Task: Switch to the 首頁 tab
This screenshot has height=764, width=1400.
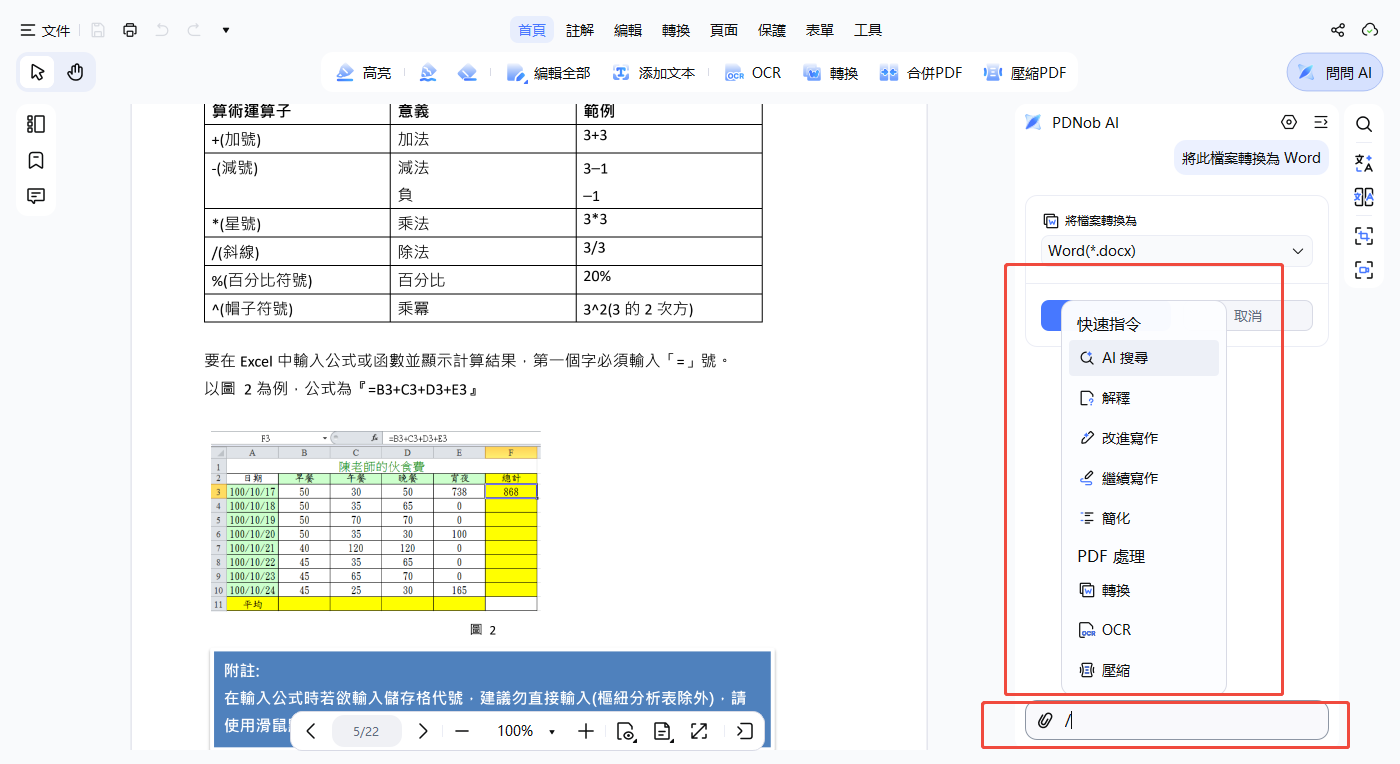Action: pos(532,30)
